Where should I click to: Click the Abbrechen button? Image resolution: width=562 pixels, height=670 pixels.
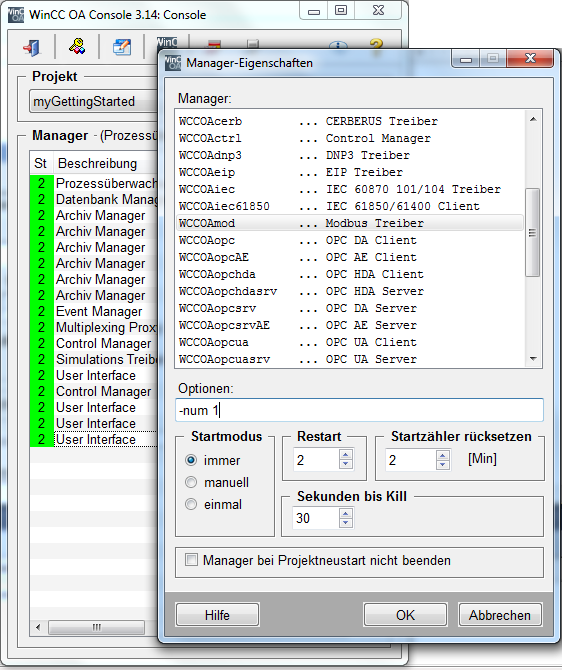500,615
